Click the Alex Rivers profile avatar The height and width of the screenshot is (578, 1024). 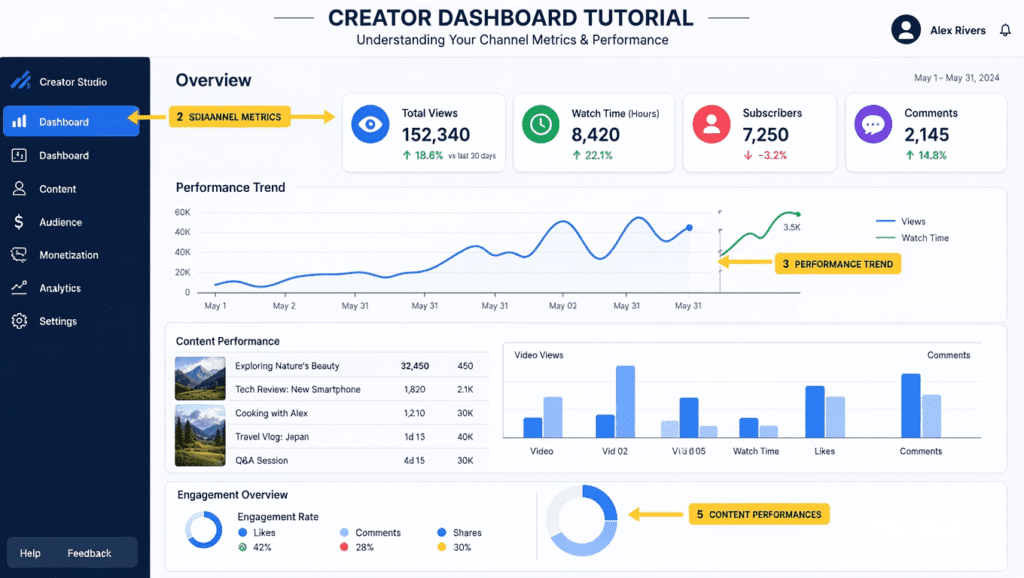906,30
